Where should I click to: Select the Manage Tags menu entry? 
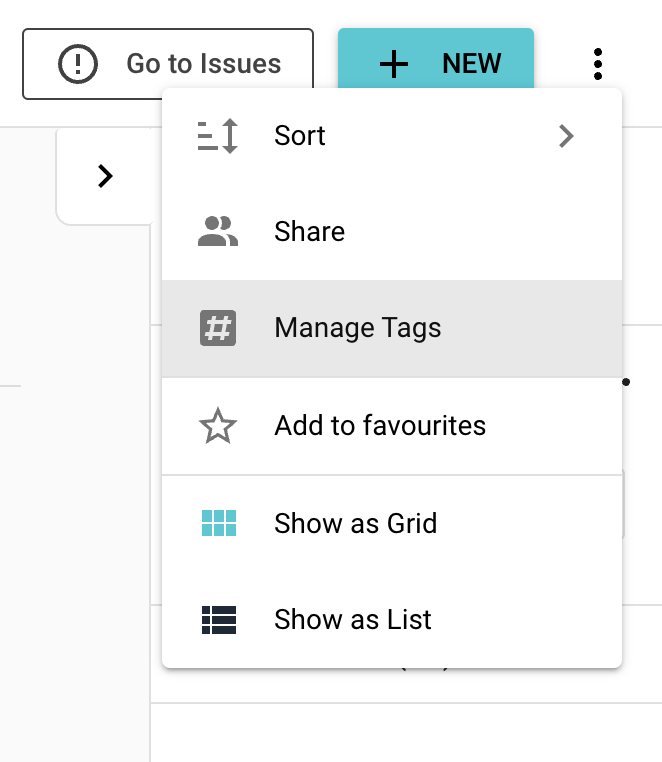pyautogui.click(x=357, y=328)
